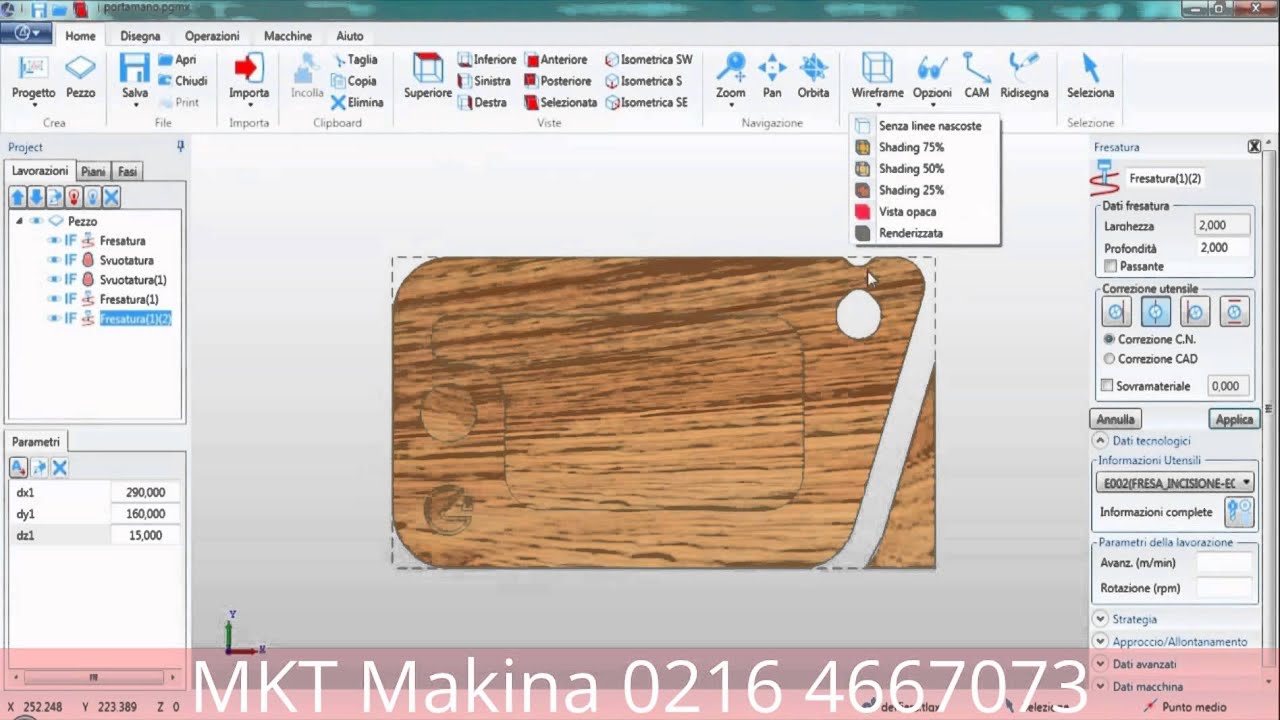This screenshot has height=720, width=1280.
Task: Click Copia in Clipboard group
Action: [354, 81]
